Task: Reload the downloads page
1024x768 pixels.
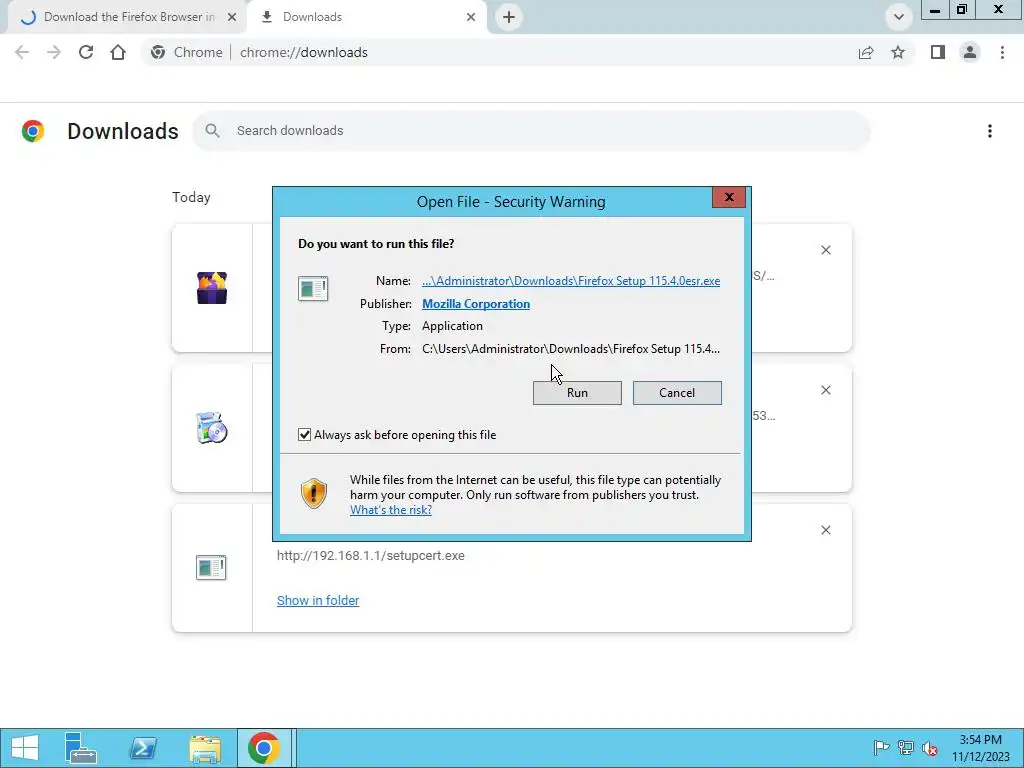Action: tap(86, 52)
